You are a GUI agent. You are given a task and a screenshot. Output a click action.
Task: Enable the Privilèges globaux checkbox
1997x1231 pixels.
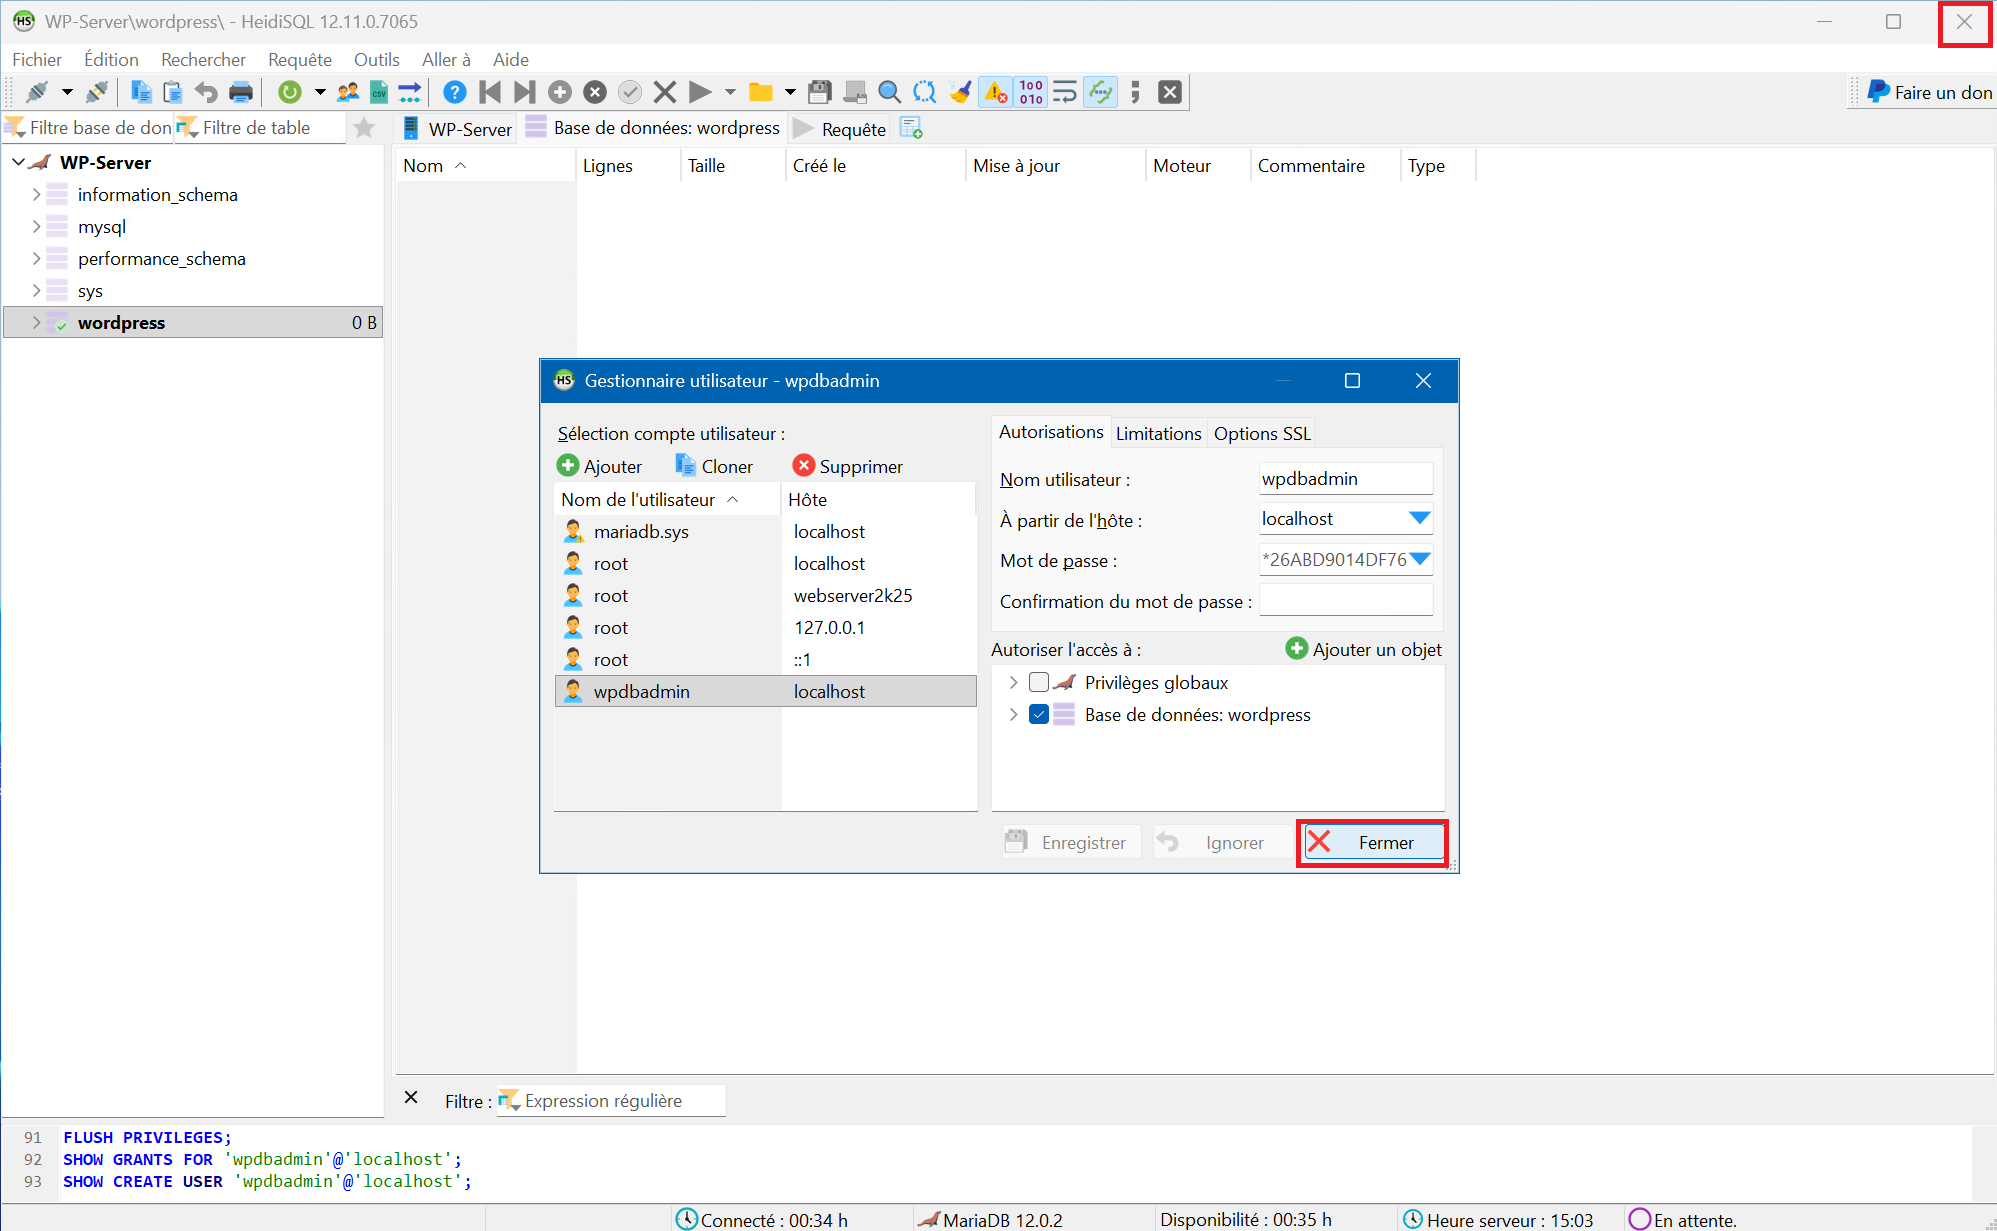tap(1039, 682)
